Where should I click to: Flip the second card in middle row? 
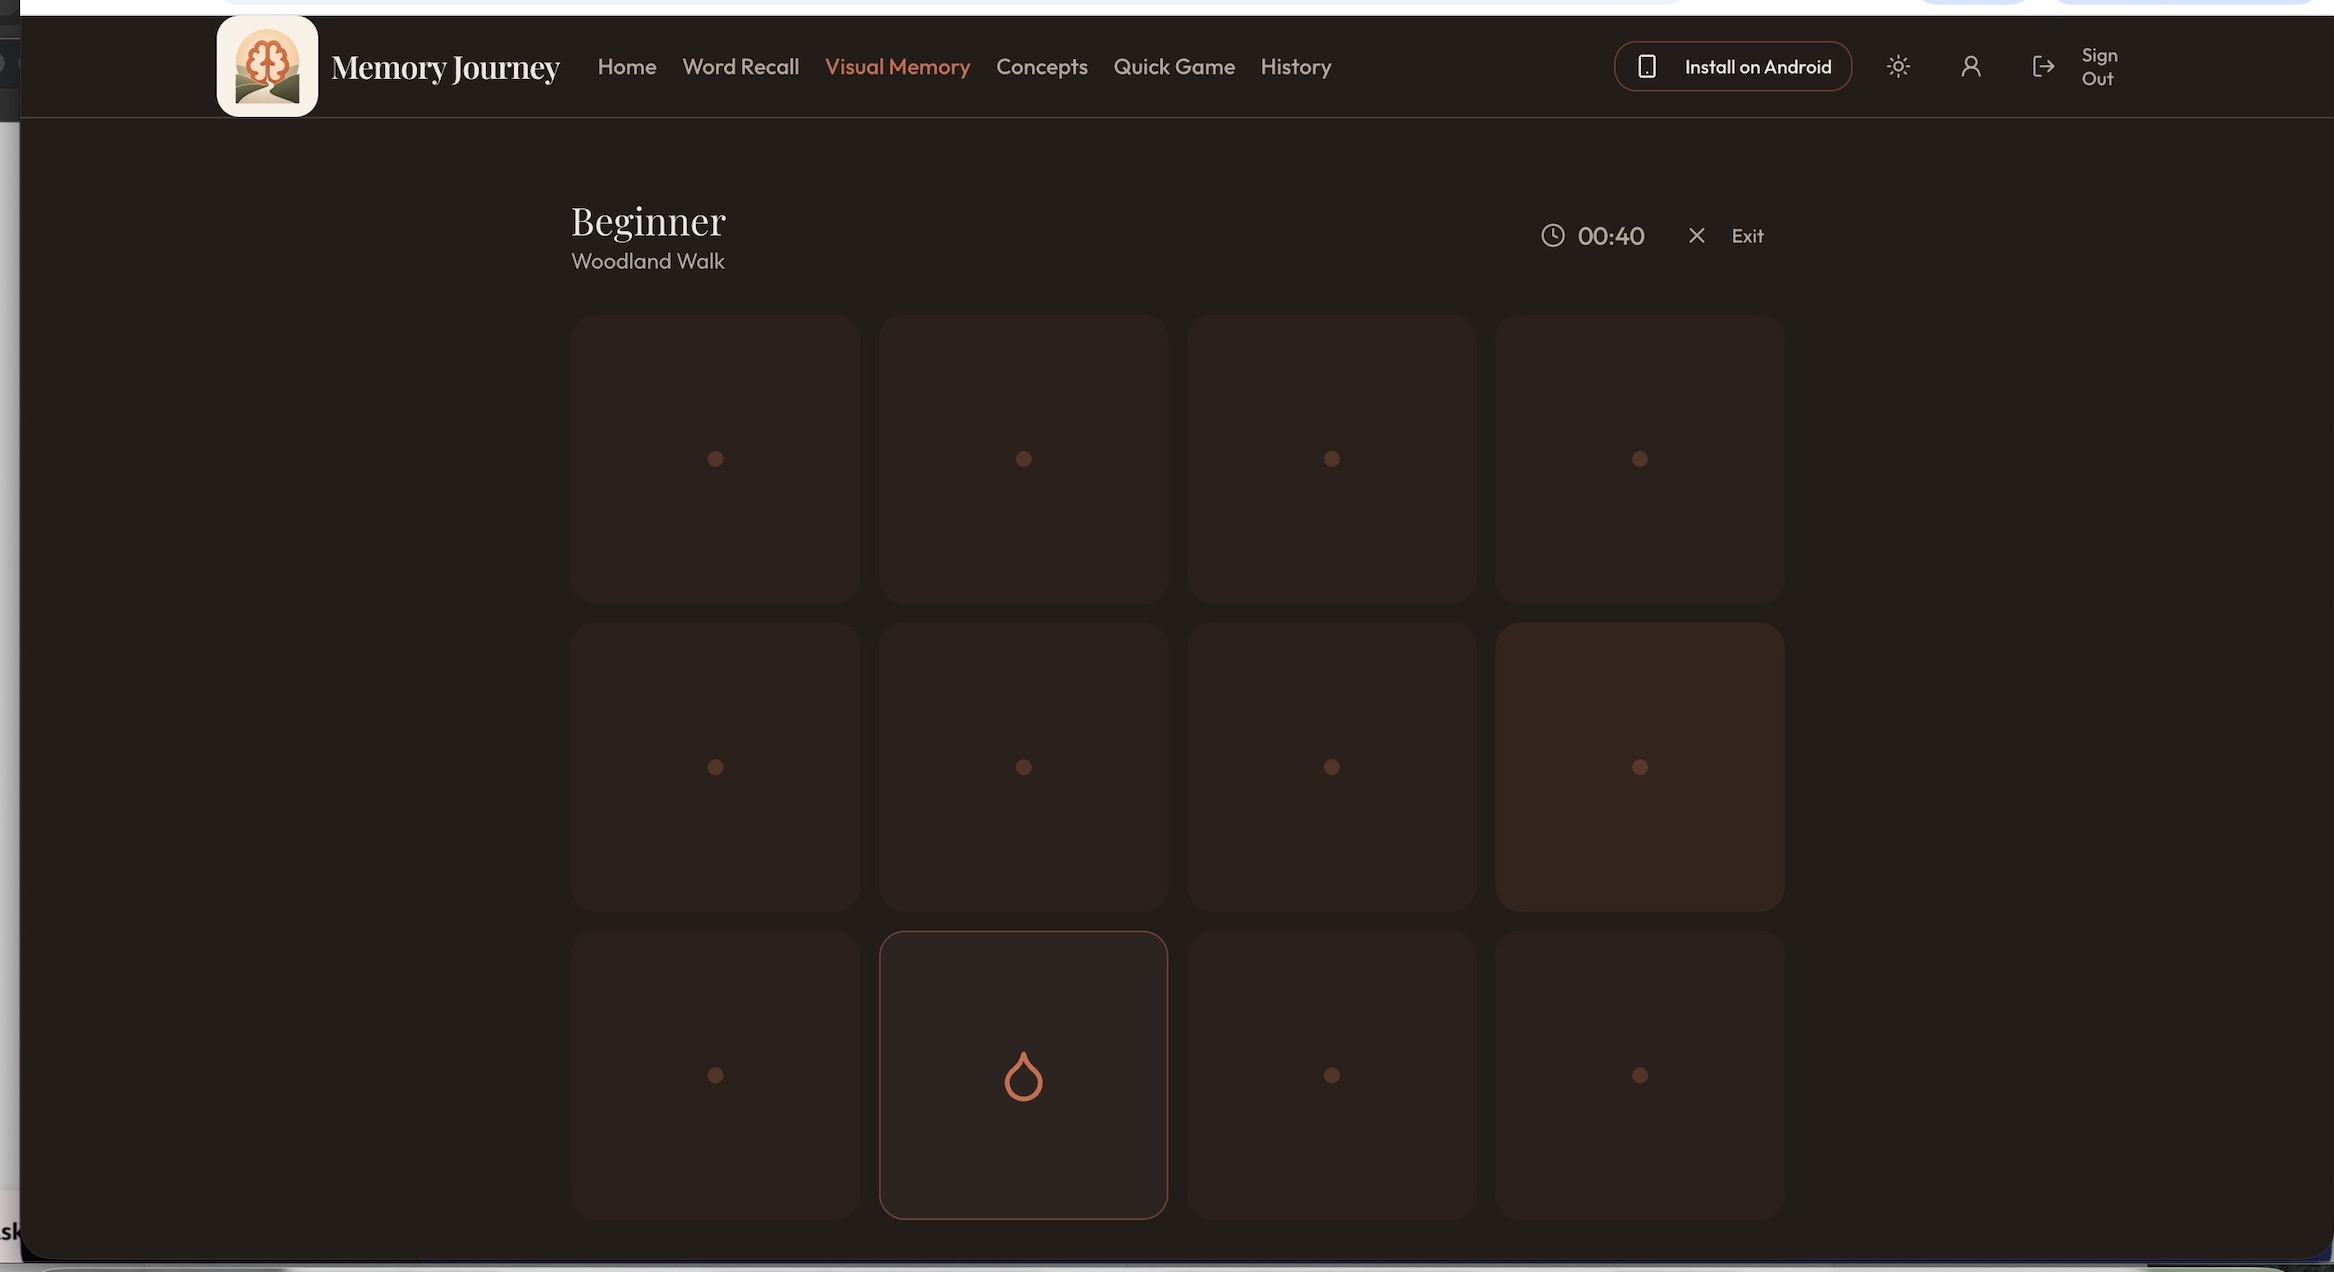pyautogui.click(x=1023, y=767)
